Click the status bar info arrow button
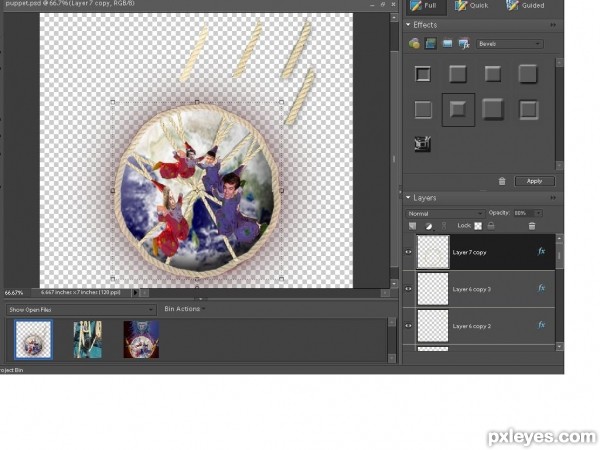Image resolution: width=600 pixels, height=450 pixels. tap(135, 293)
